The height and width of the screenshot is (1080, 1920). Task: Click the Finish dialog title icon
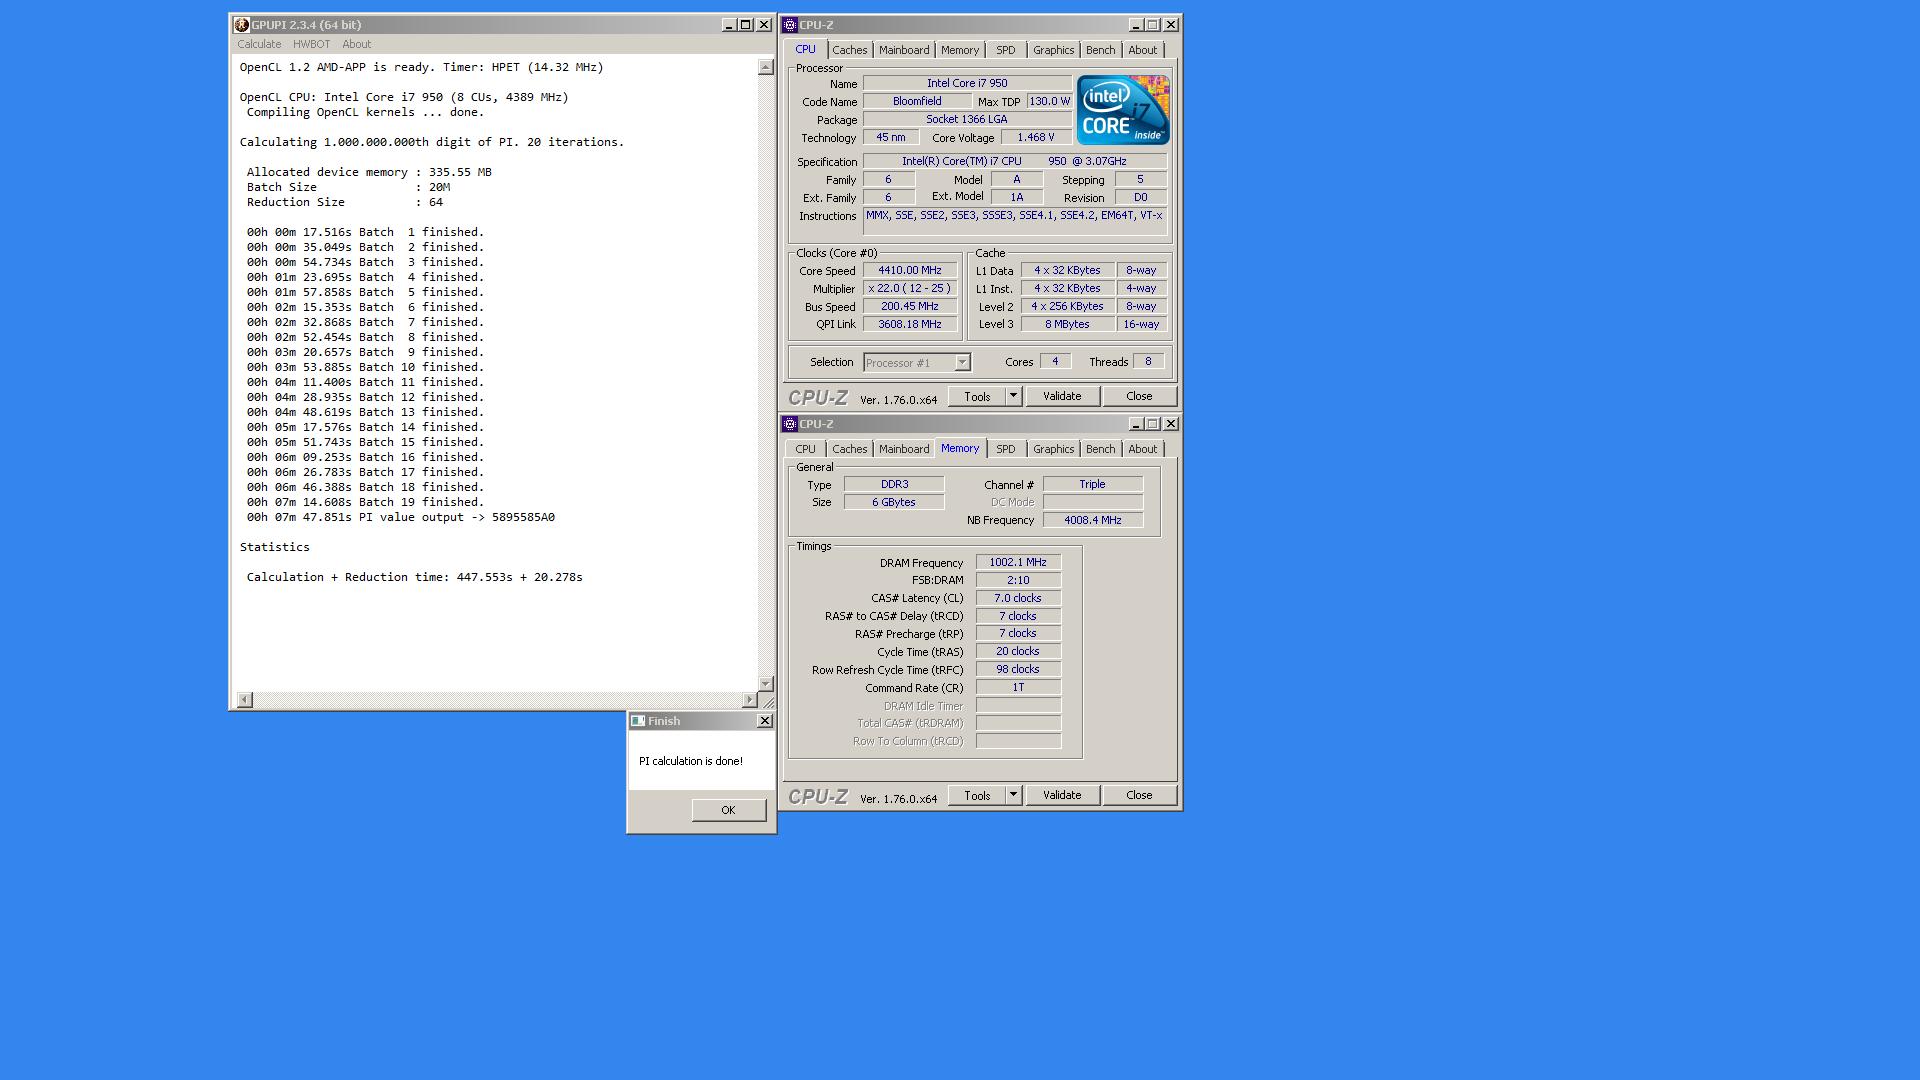tap(638, 721)
